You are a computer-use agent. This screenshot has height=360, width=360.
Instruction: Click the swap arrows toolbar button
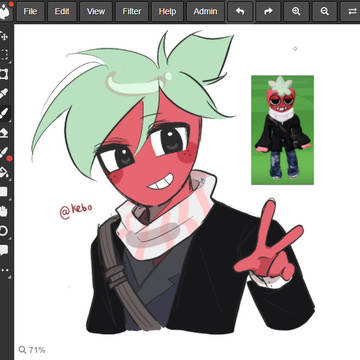click(x=351, y=11)
